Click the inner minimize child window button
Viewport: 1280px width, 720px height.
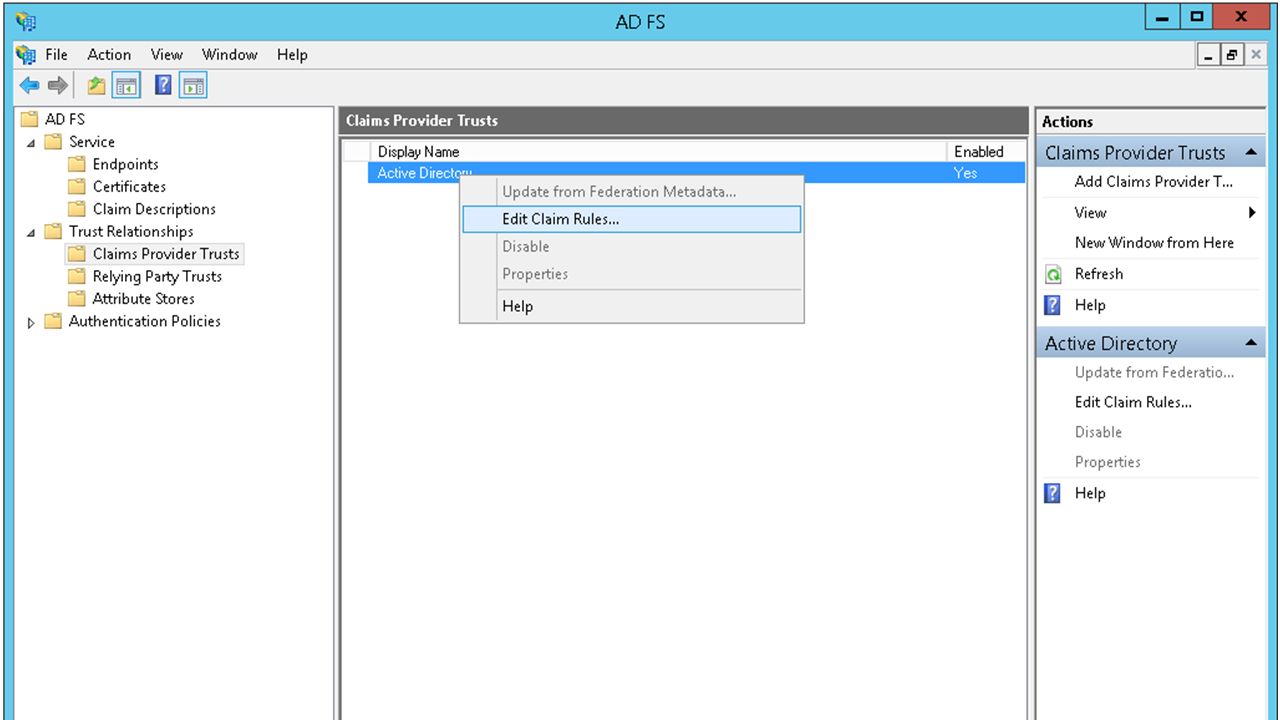point(1210,55)
